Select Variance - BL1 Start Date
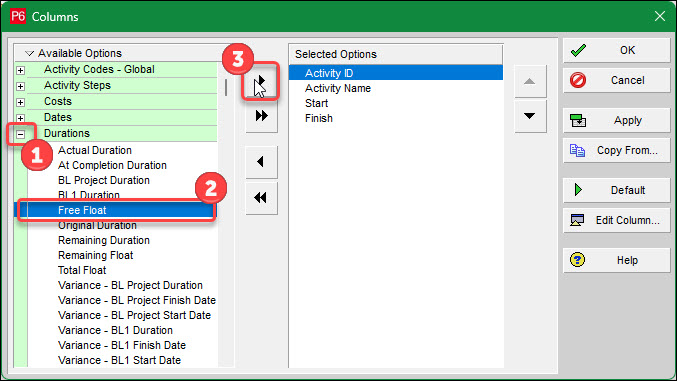 point(119,360)
